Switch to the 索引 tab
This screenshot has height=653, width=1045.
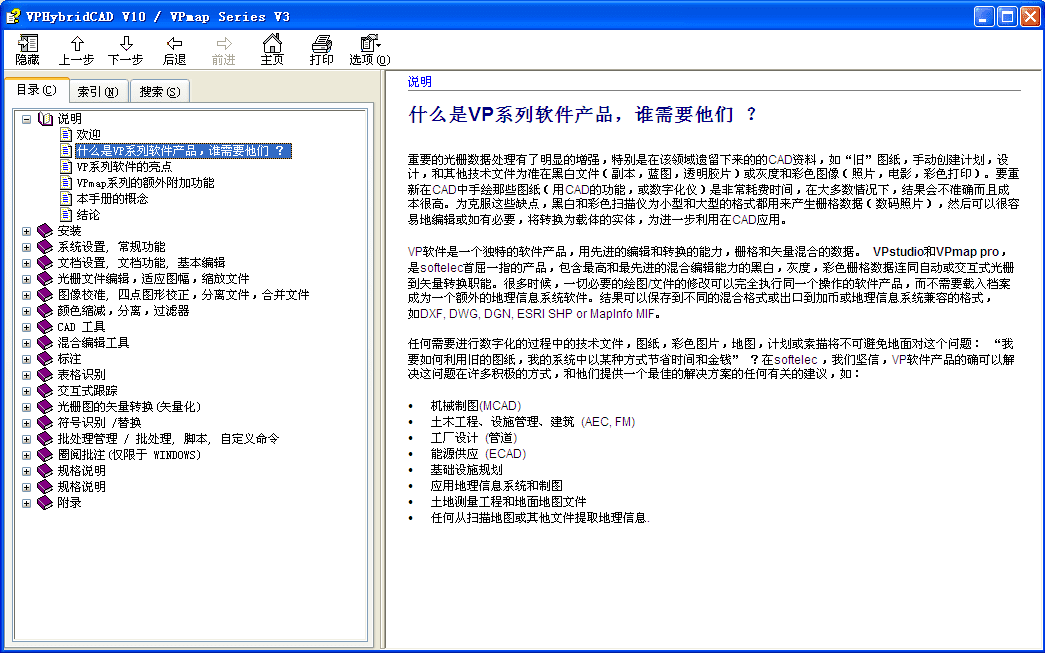click(x=98, y=91)
